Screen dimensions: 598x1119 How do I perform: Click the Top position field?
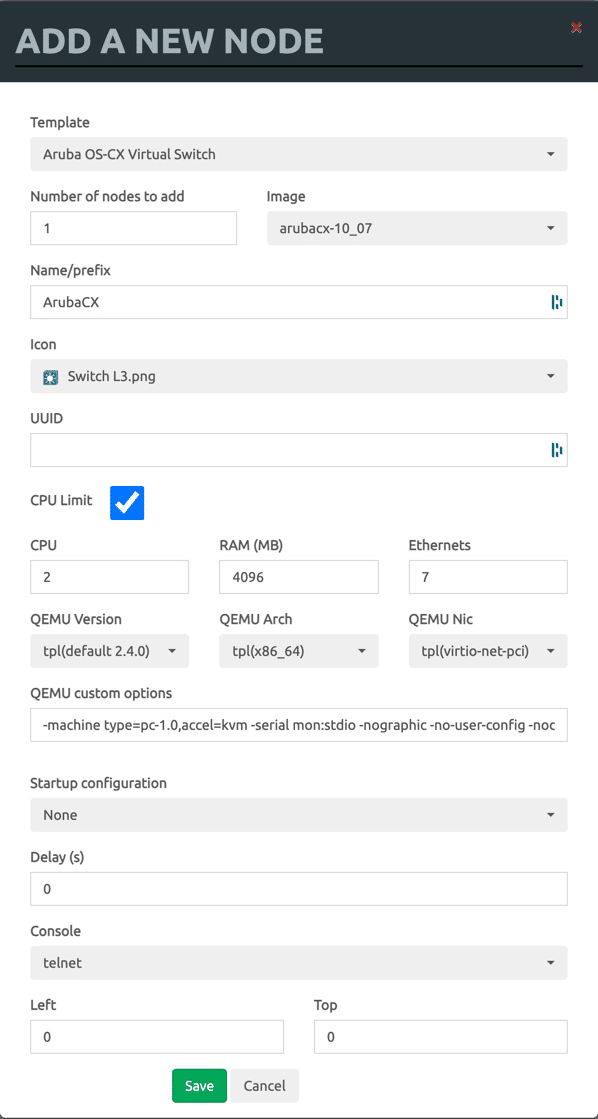441,1037
